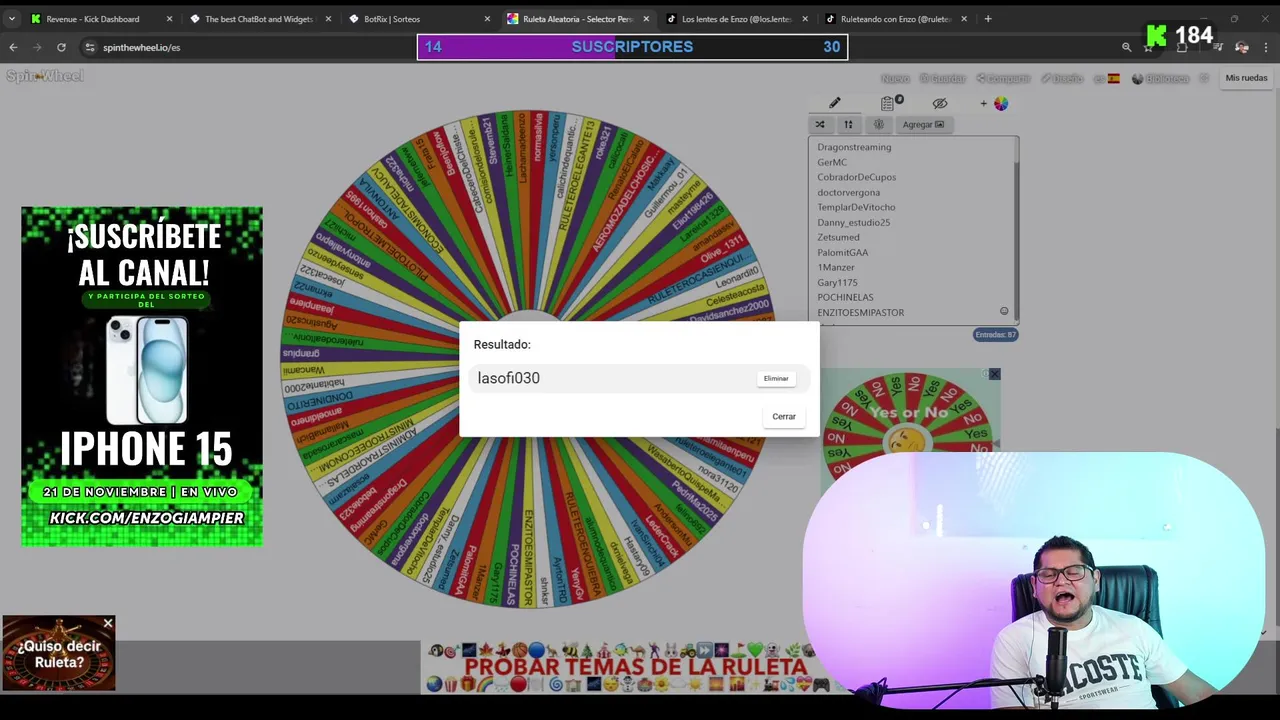
Task: Click entry GerMC in the list
Action: (x=832, y=162)
